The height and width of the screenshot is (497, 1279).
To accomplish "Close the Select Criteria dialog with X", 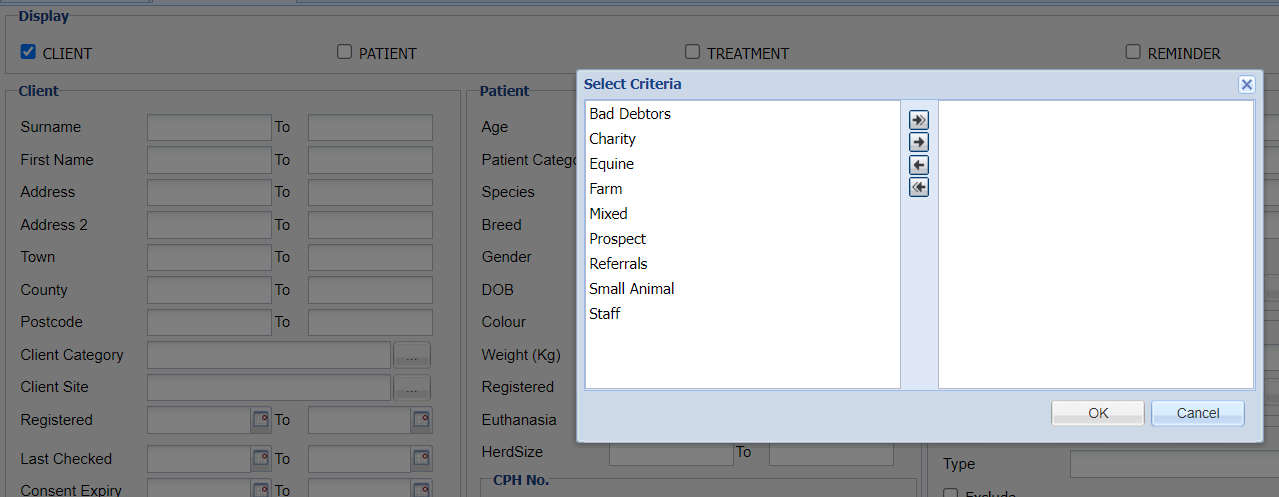I will [1246, 85].
